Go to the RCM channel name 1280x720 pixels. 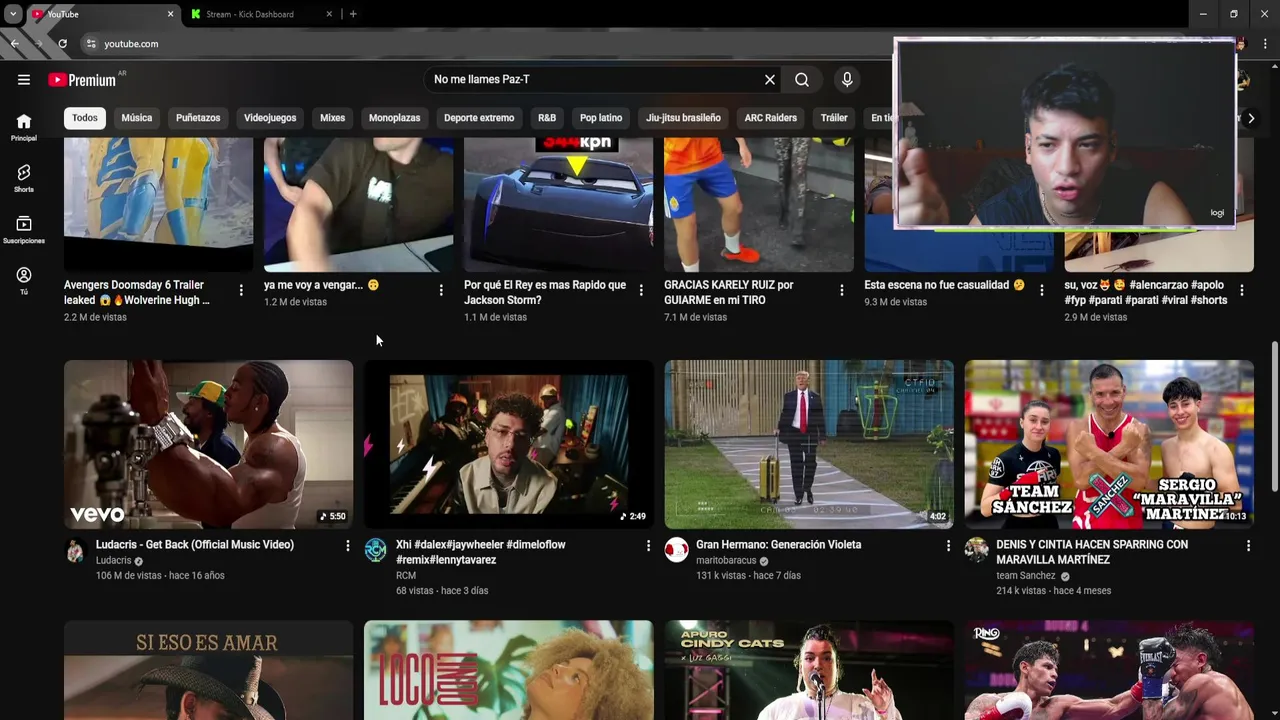pyautogui.click(x=406, y=576)
